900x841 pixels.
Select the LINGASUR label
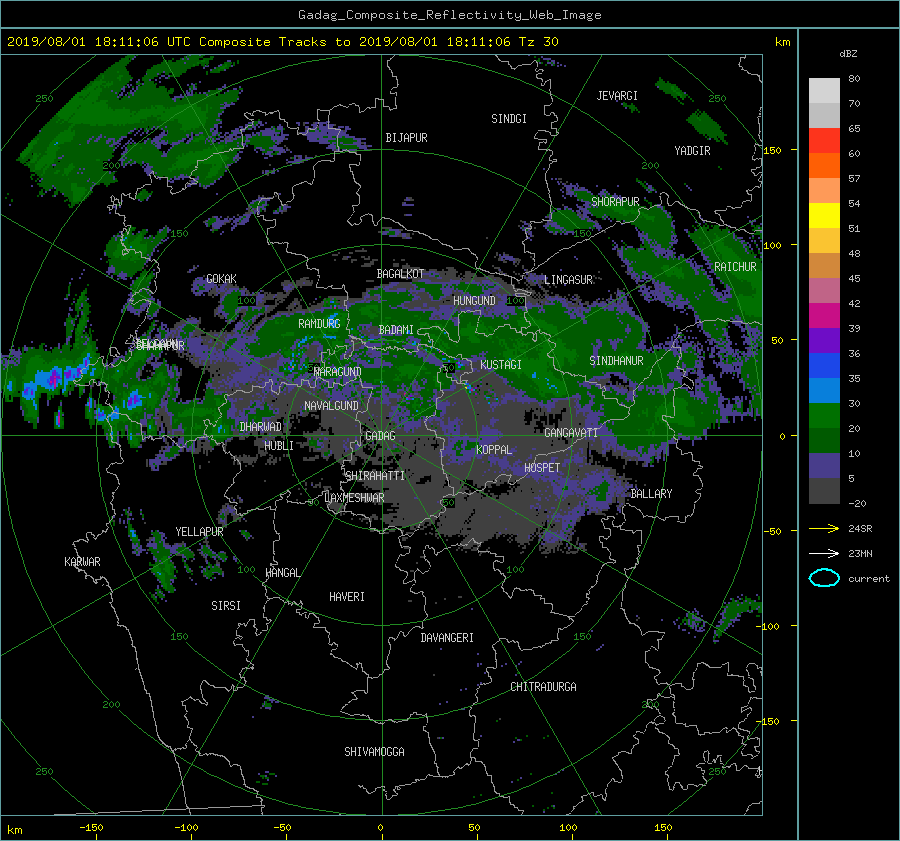point(568,280)
